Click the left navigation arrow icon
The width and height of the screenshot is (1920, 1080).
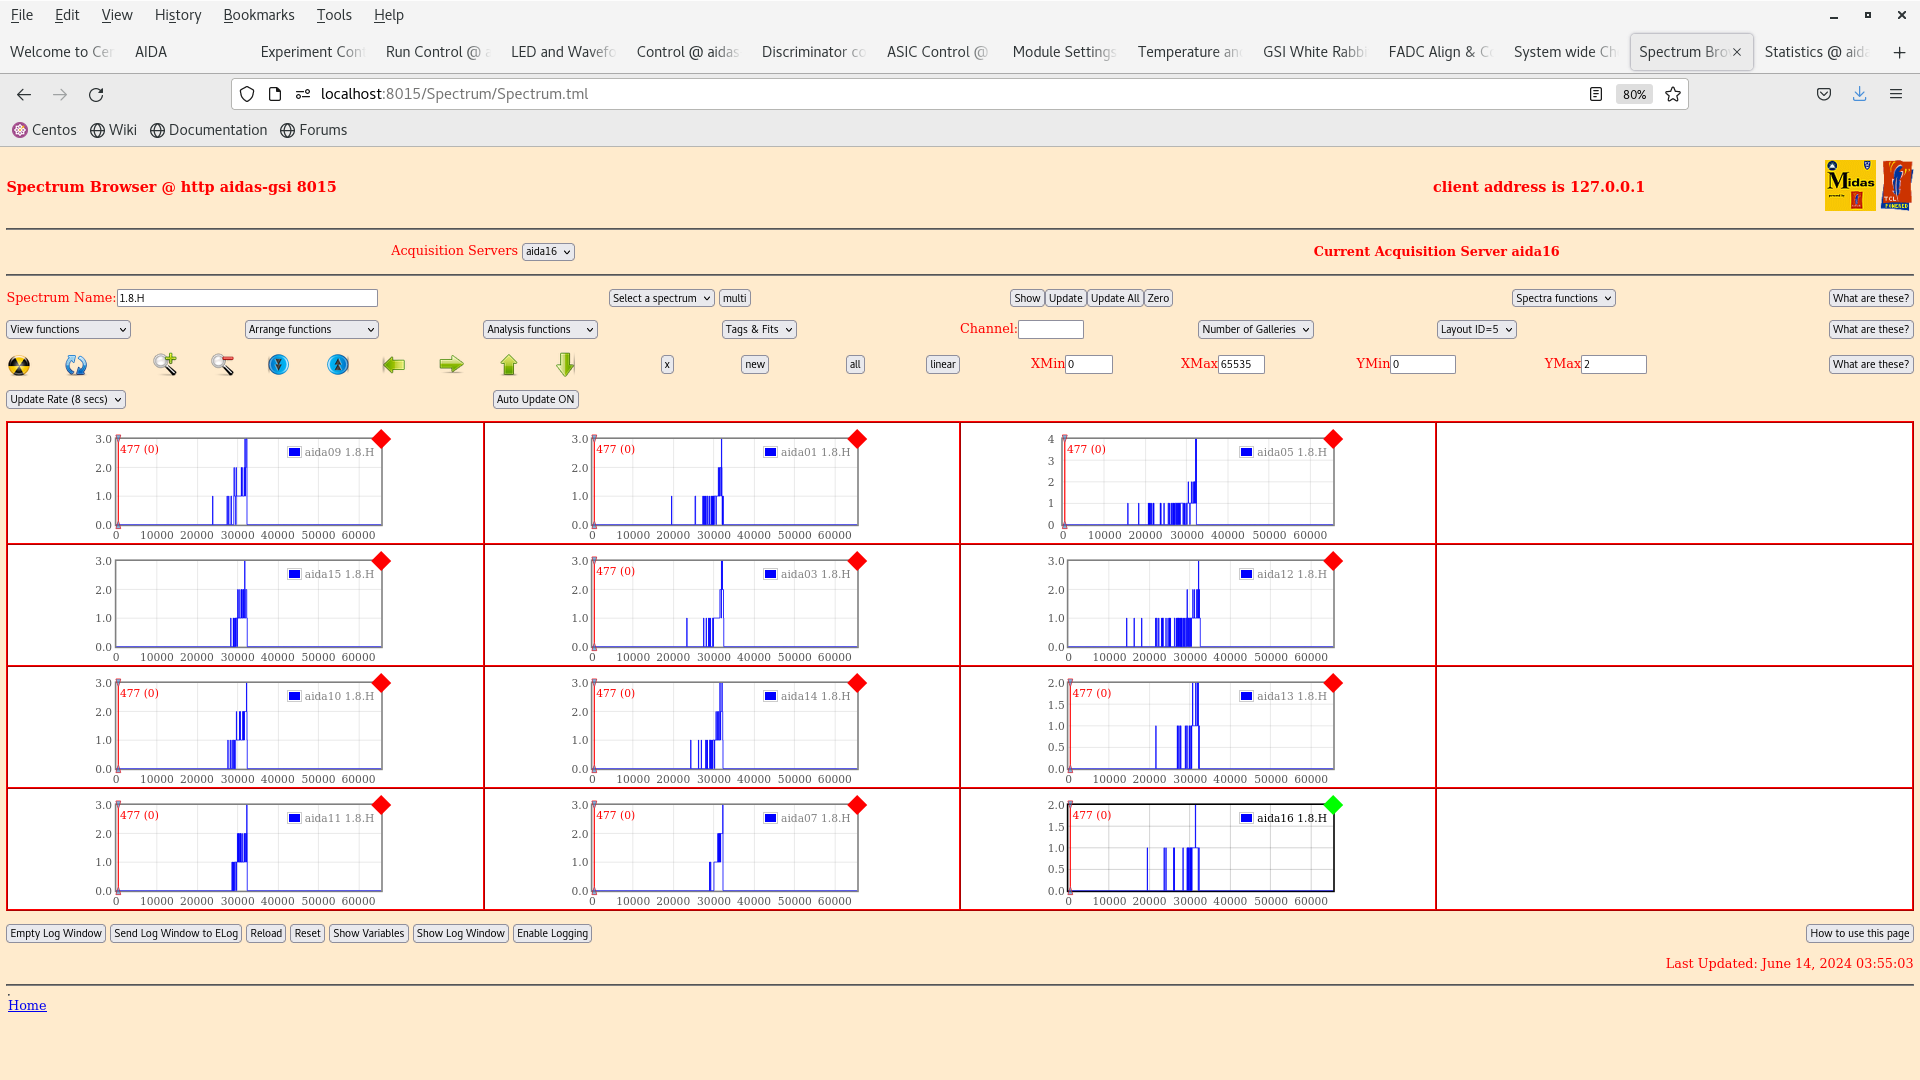(x=394, y=364)
